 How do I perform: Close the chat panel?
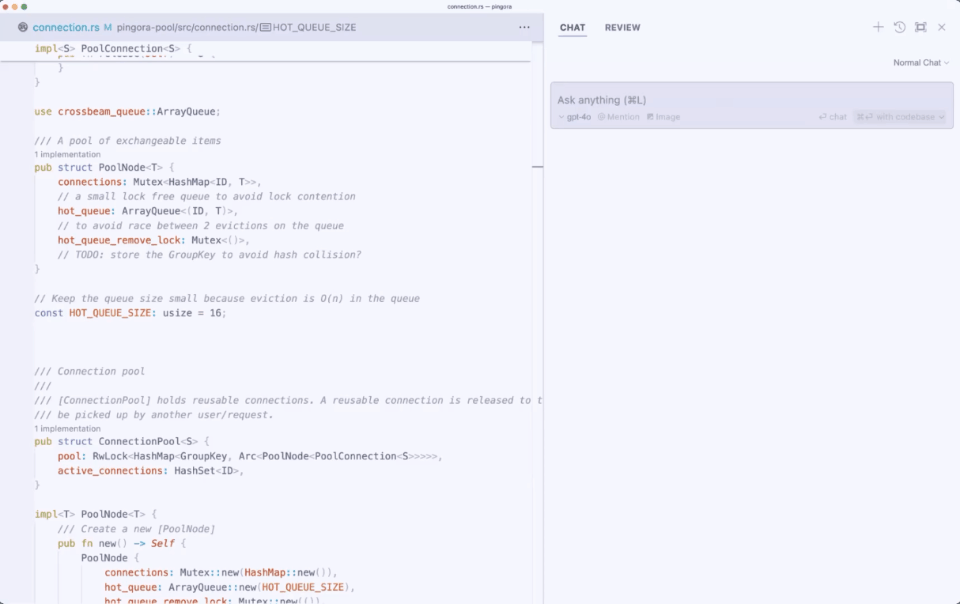click(941, 28)
